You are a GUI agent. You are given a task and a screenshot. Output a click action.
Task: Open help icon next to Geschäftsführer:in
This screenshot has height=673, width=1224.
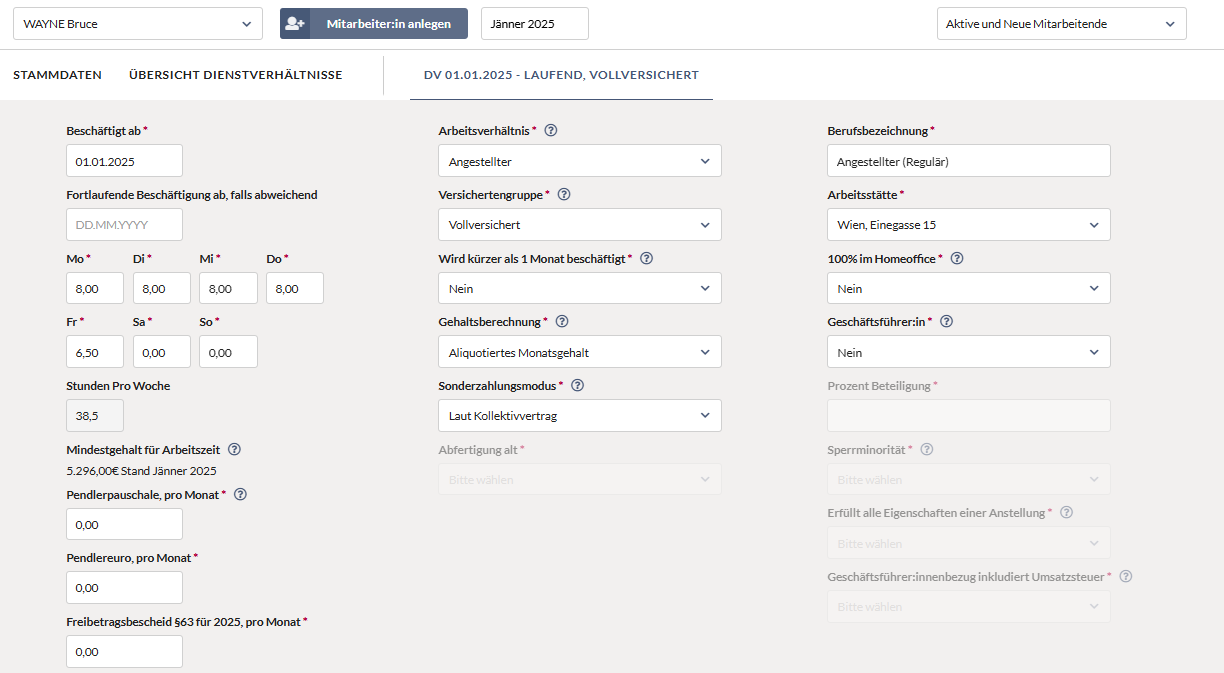947,322
